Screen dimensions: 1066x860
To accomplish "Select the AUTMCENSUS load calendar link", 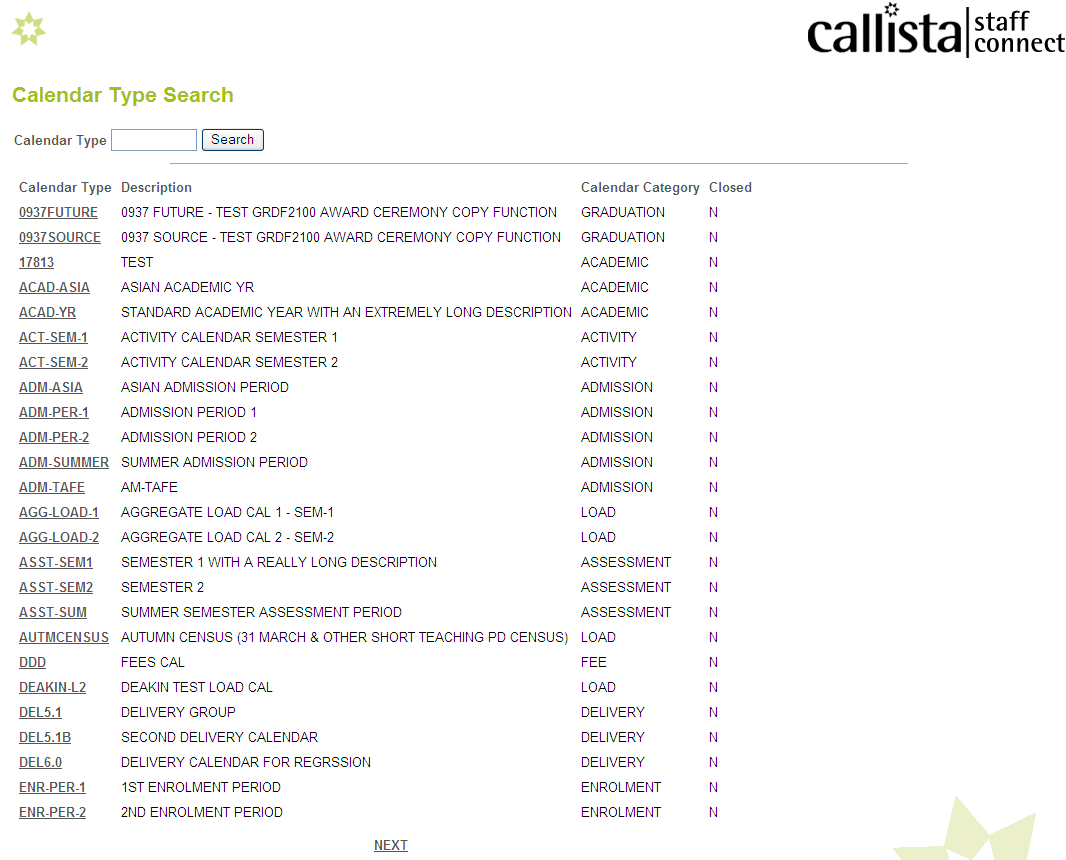I will tap(64, 637).
